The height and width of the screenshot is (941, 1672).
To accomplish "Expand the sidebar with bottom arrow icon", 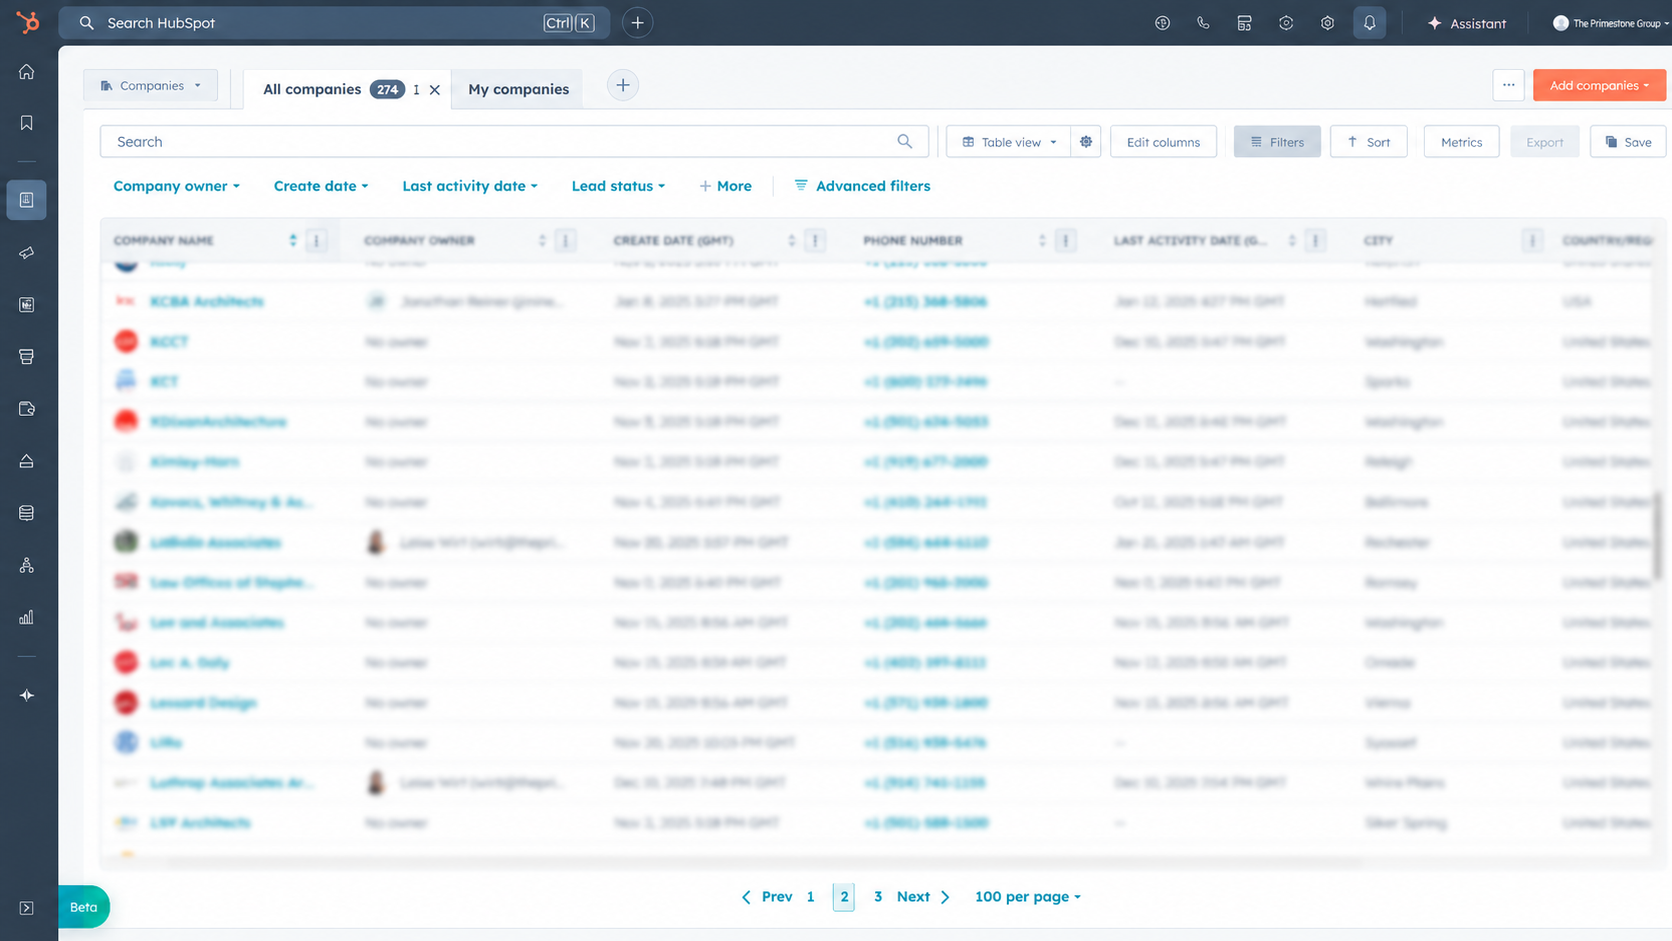I will click(x=27, y=908).
